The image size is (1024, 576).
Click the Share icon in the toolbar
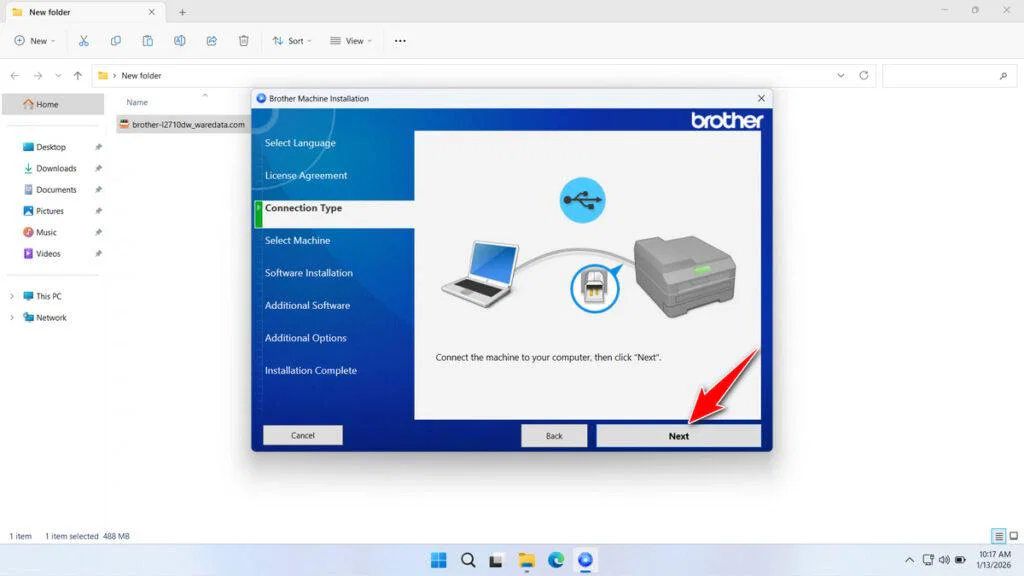click(x=211, y=40)
